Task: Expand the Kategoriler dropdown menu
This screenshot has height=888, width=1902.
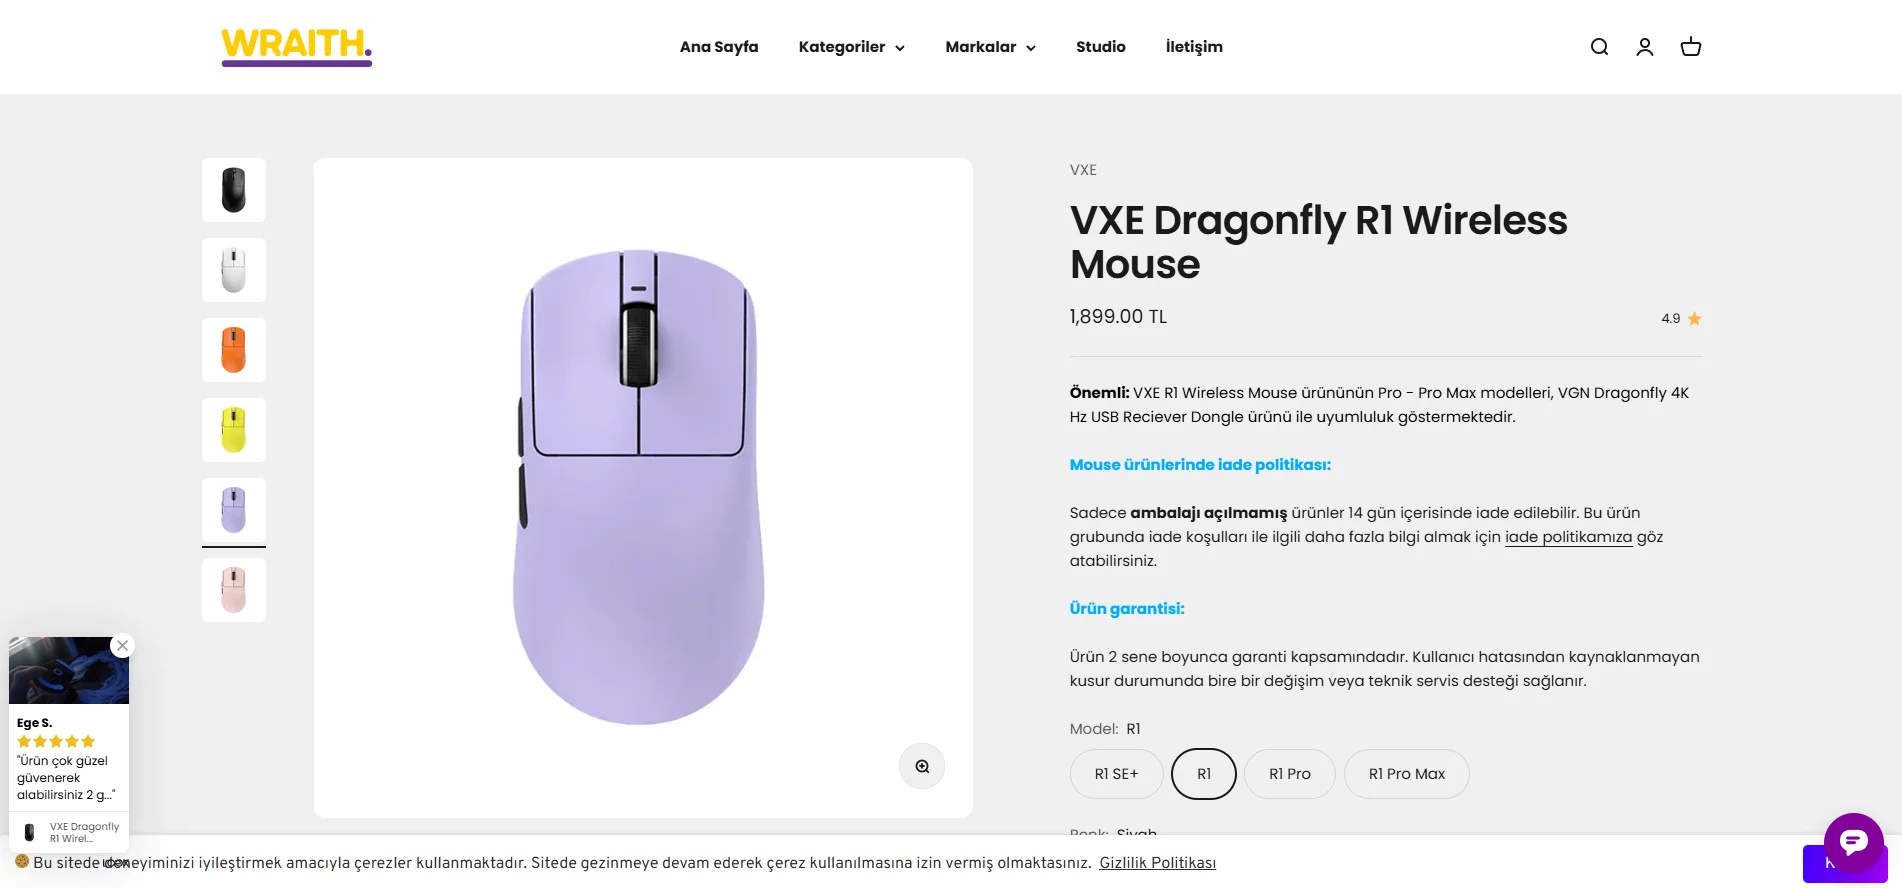Action: [x=851, y=47]
